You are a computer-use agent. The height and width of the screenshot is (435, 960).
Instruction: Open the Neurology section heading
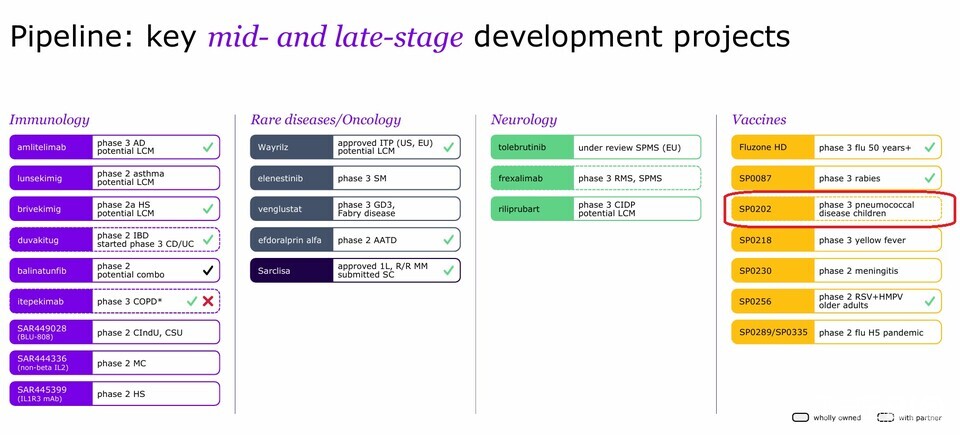coord(524,119)
